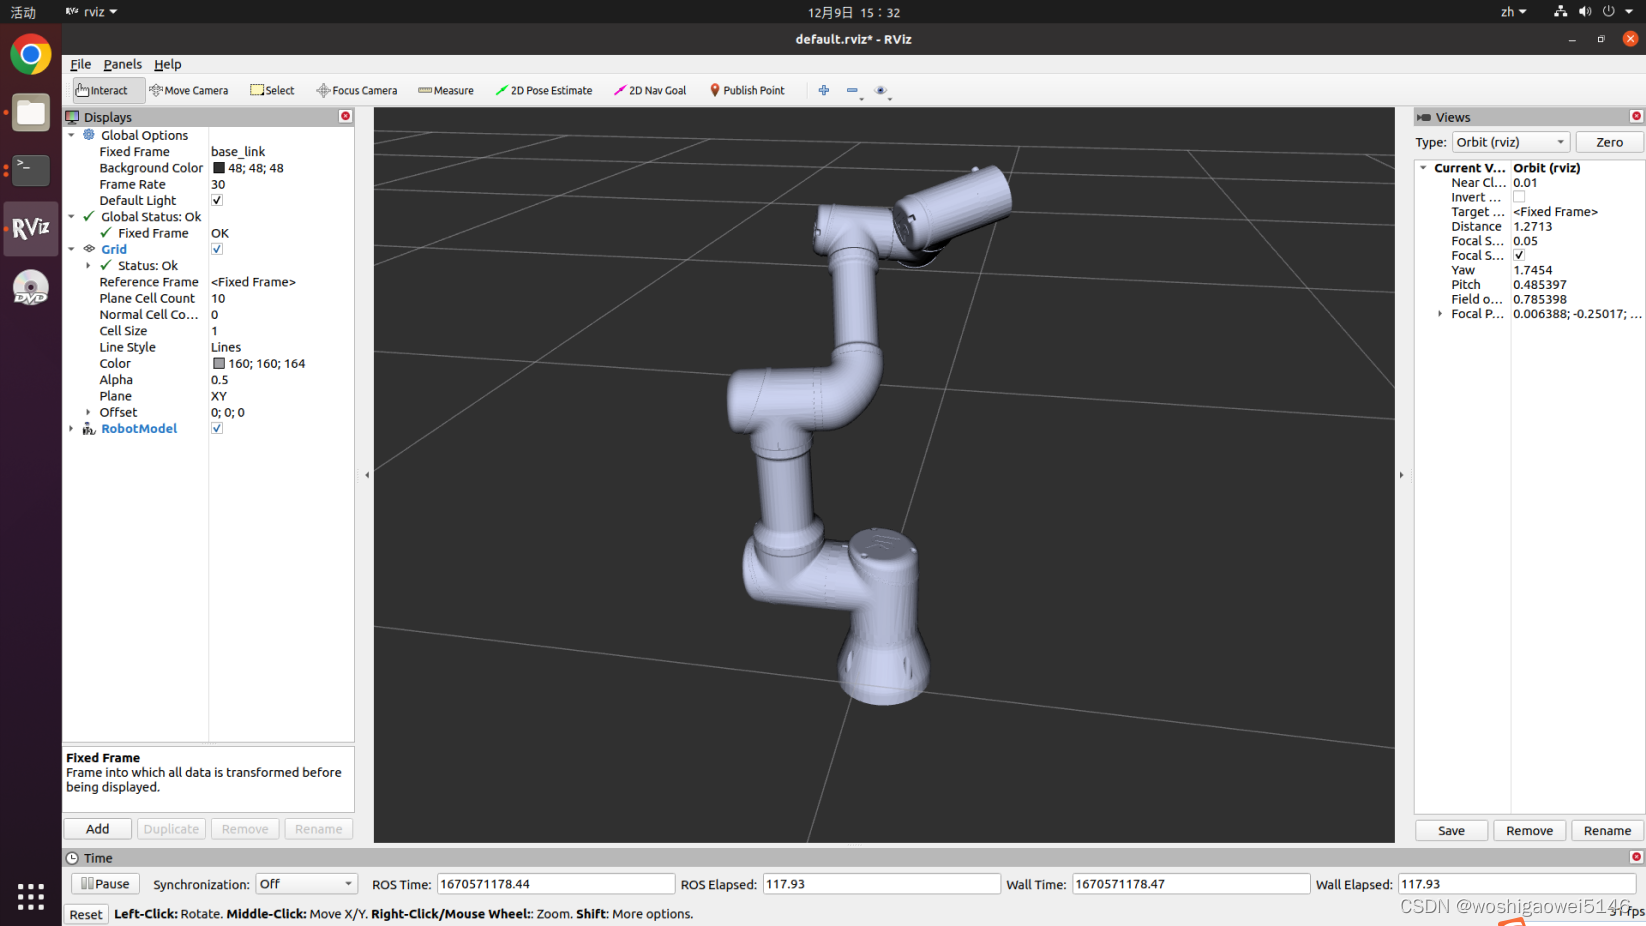Open the Activities overview
This screenshot has height=926, width=1646.
(23, 12)
